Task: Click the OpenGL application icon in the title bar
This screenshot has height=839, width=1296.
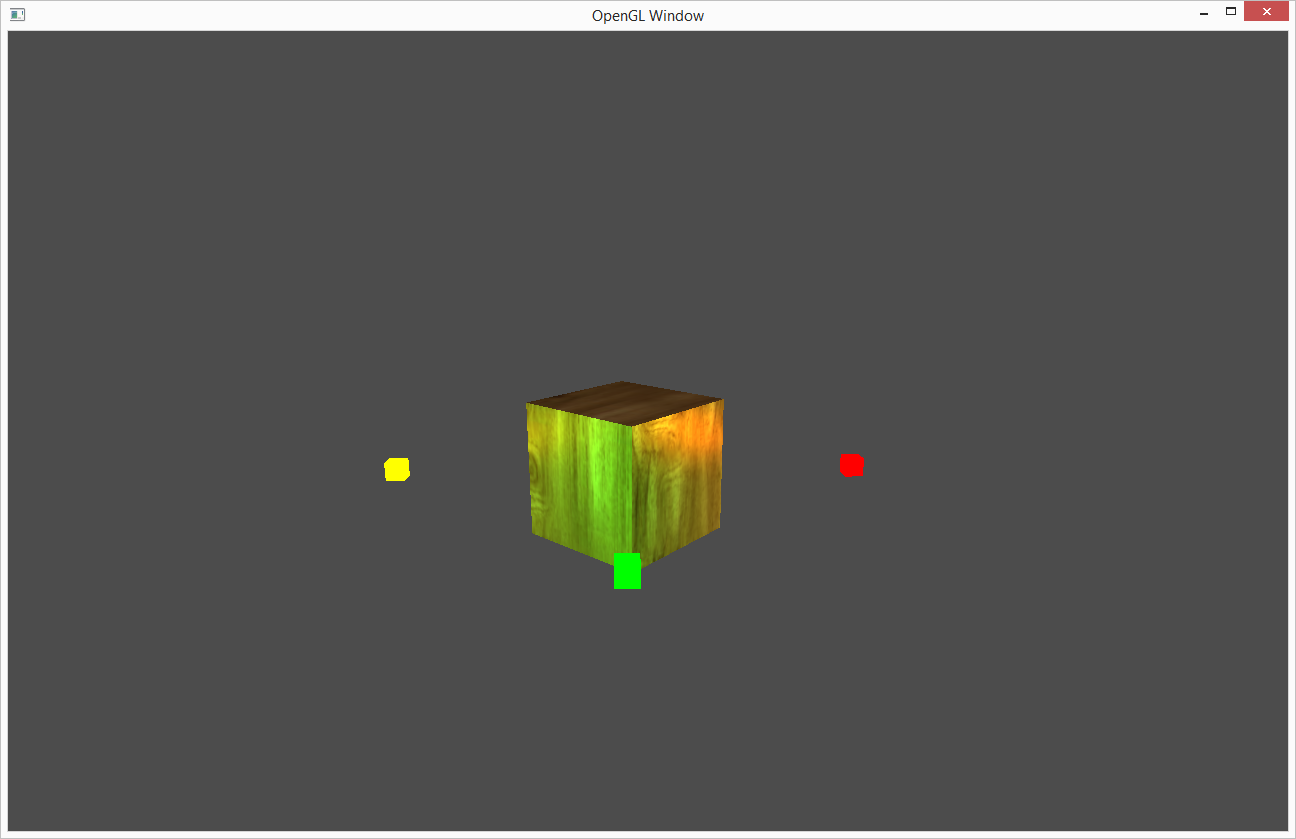Action: (16, 15)
